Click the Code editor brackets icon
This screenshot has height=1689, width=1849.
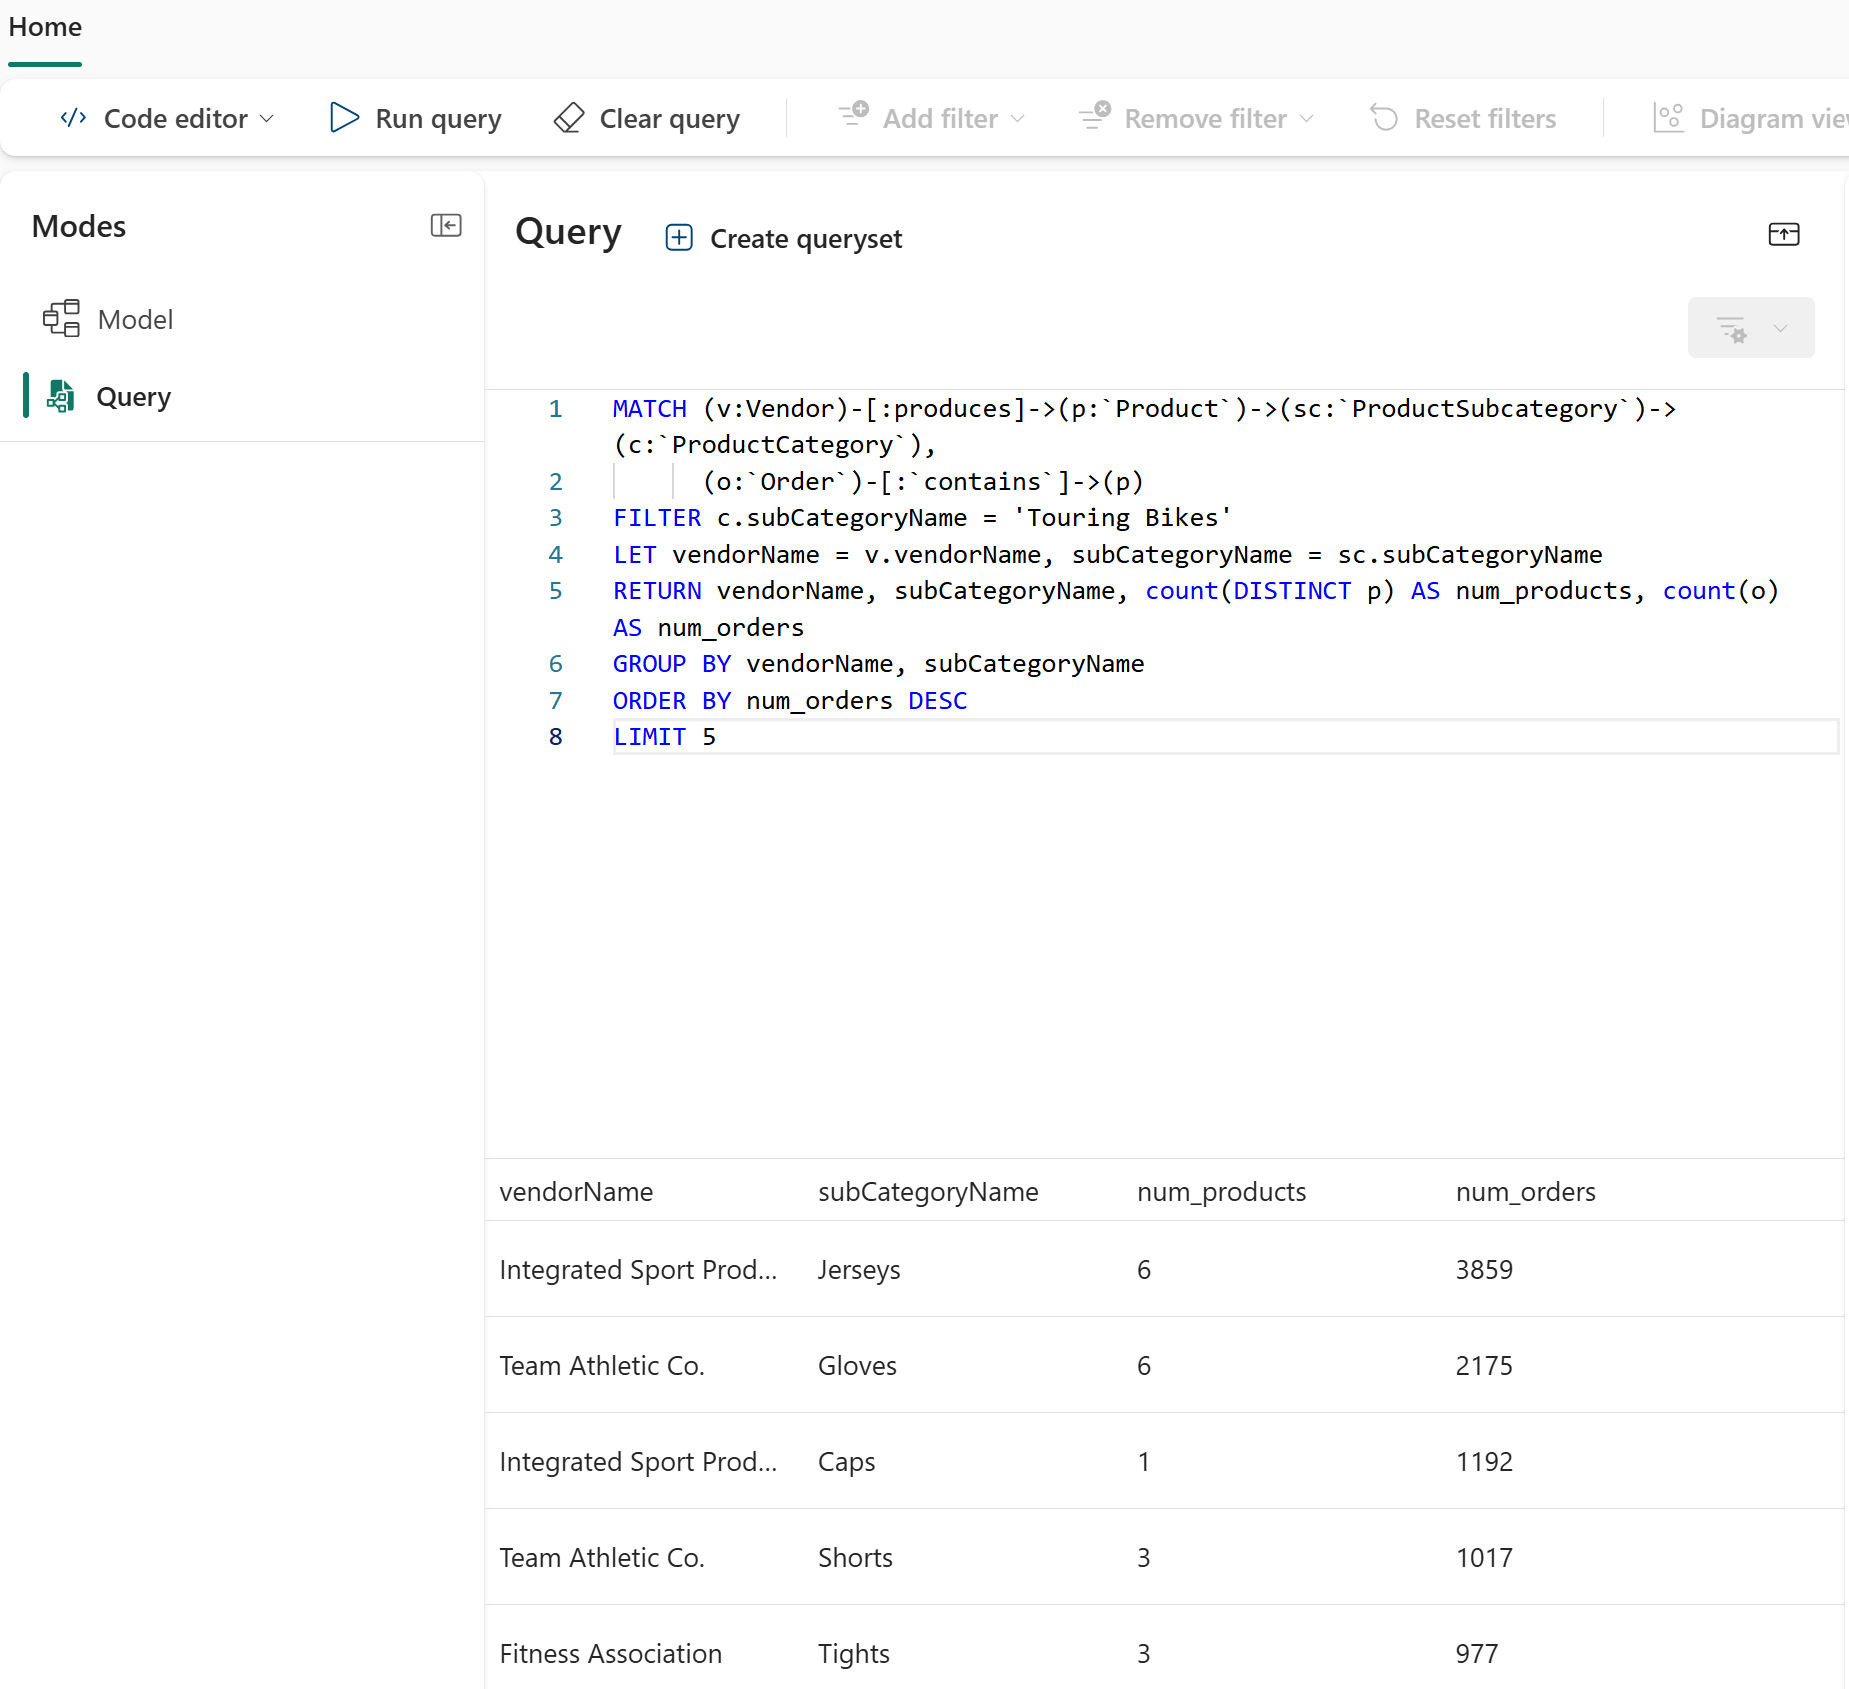[73, 118]
